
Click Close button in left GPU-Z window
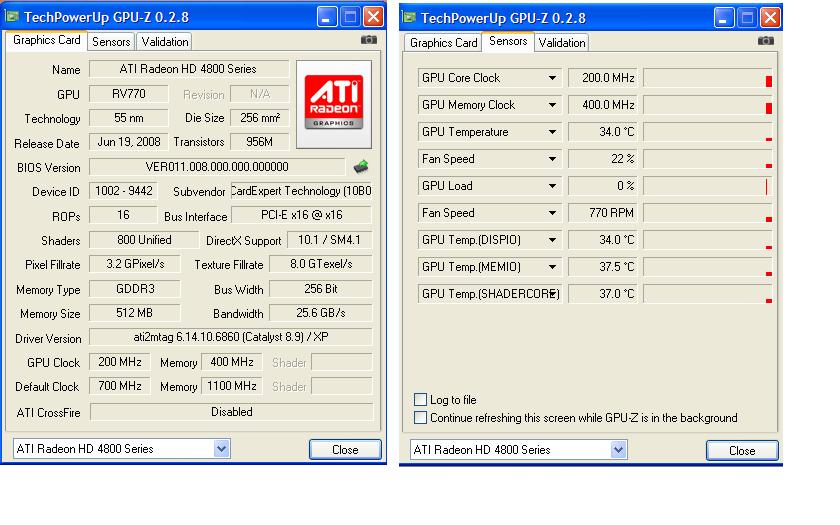click(345, 449)
